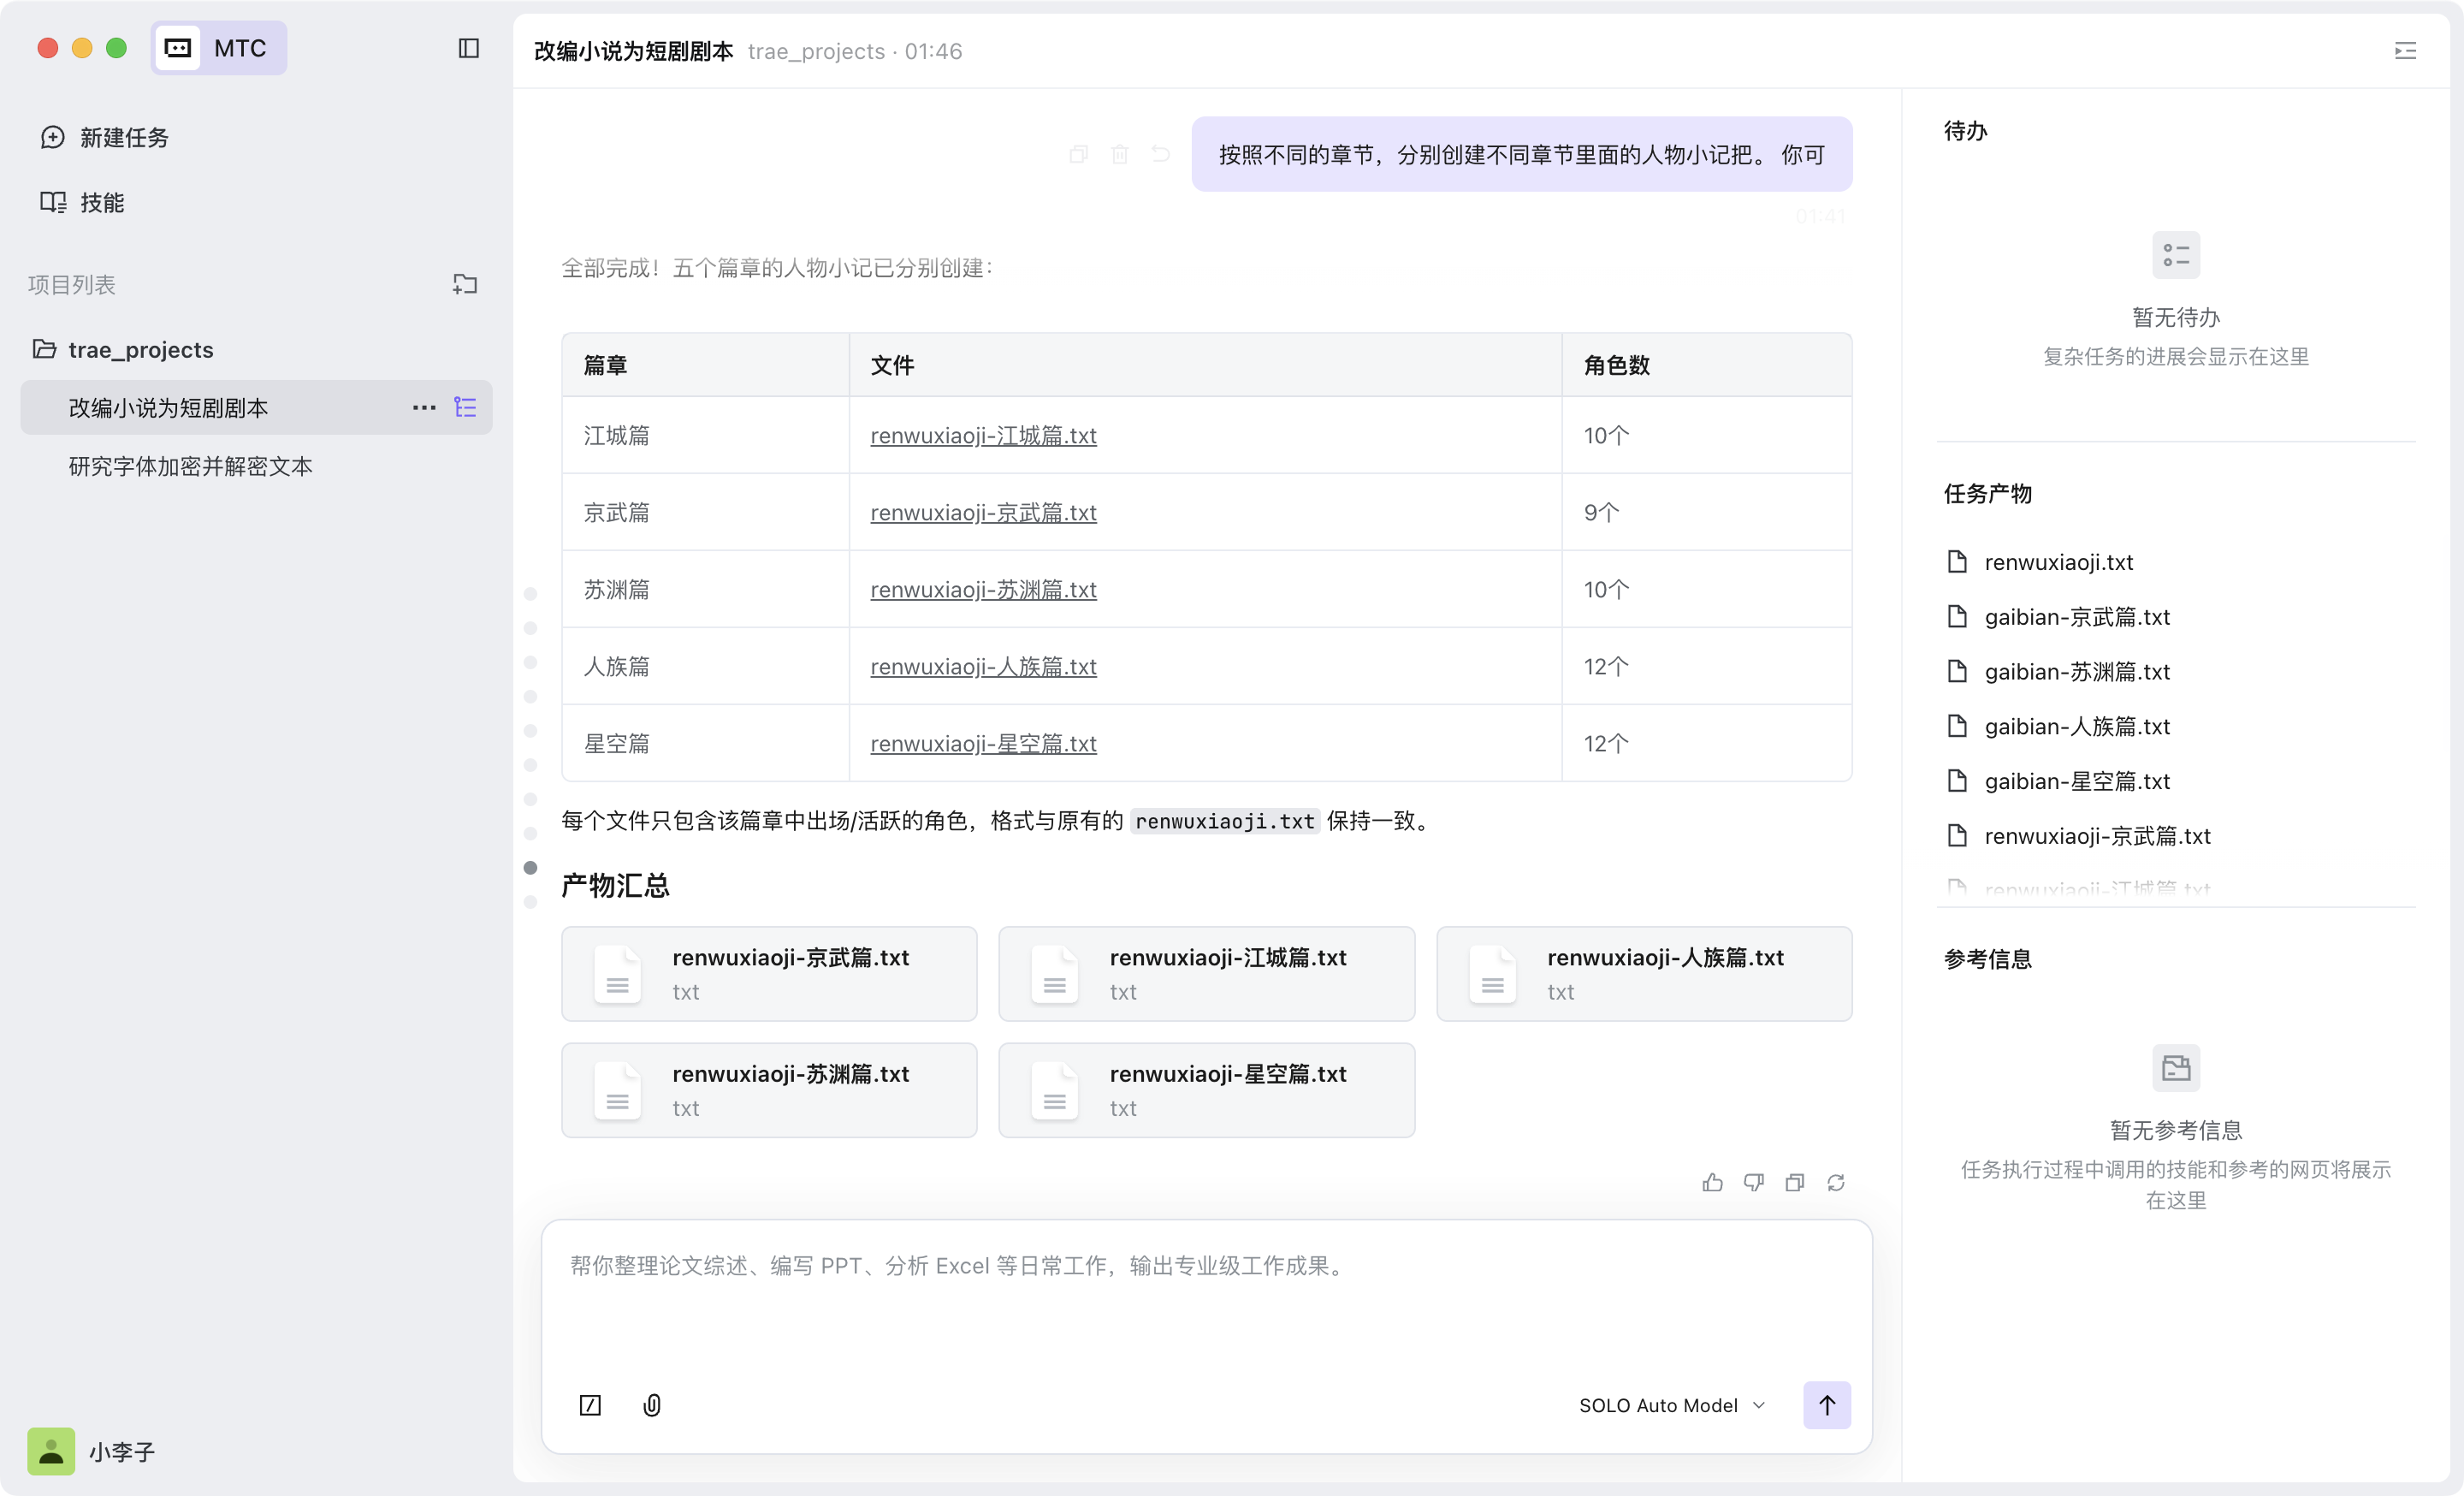The height and width of the screenshot is (1496, 2464).
Task: Toggle the right side panel
Action: tap(2405, 51)
